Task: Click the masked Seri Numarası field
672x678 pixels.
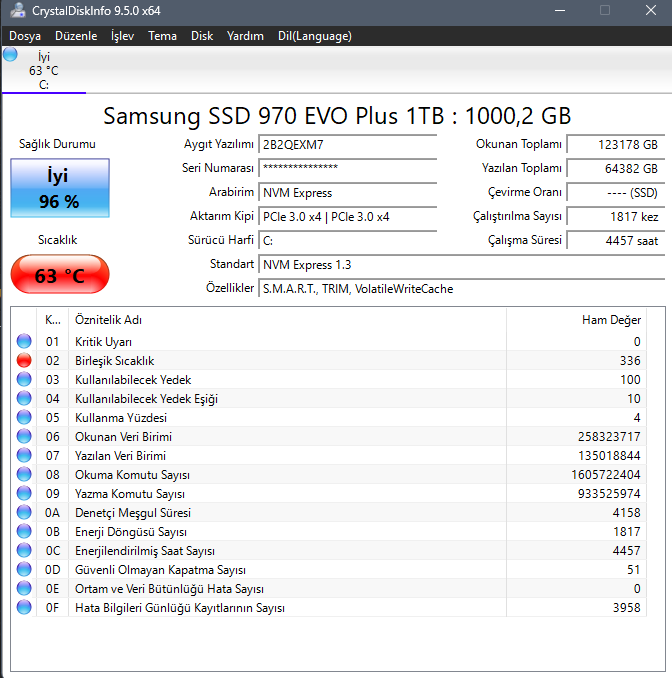Action: point(347,168)
